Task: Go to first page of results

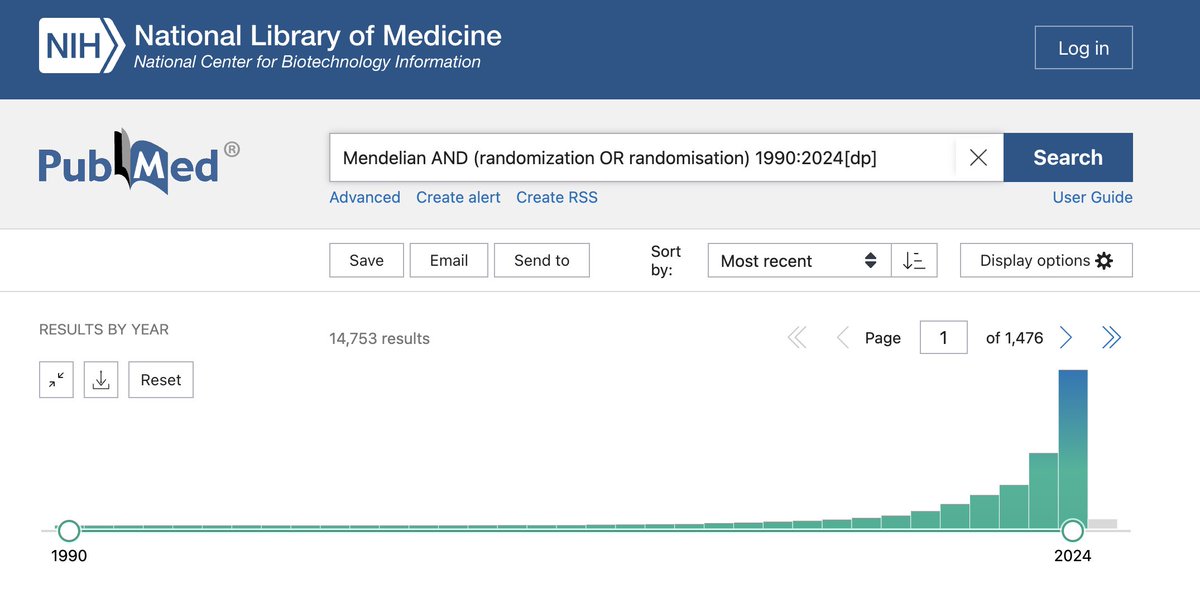Action: [x=797, y=338]
